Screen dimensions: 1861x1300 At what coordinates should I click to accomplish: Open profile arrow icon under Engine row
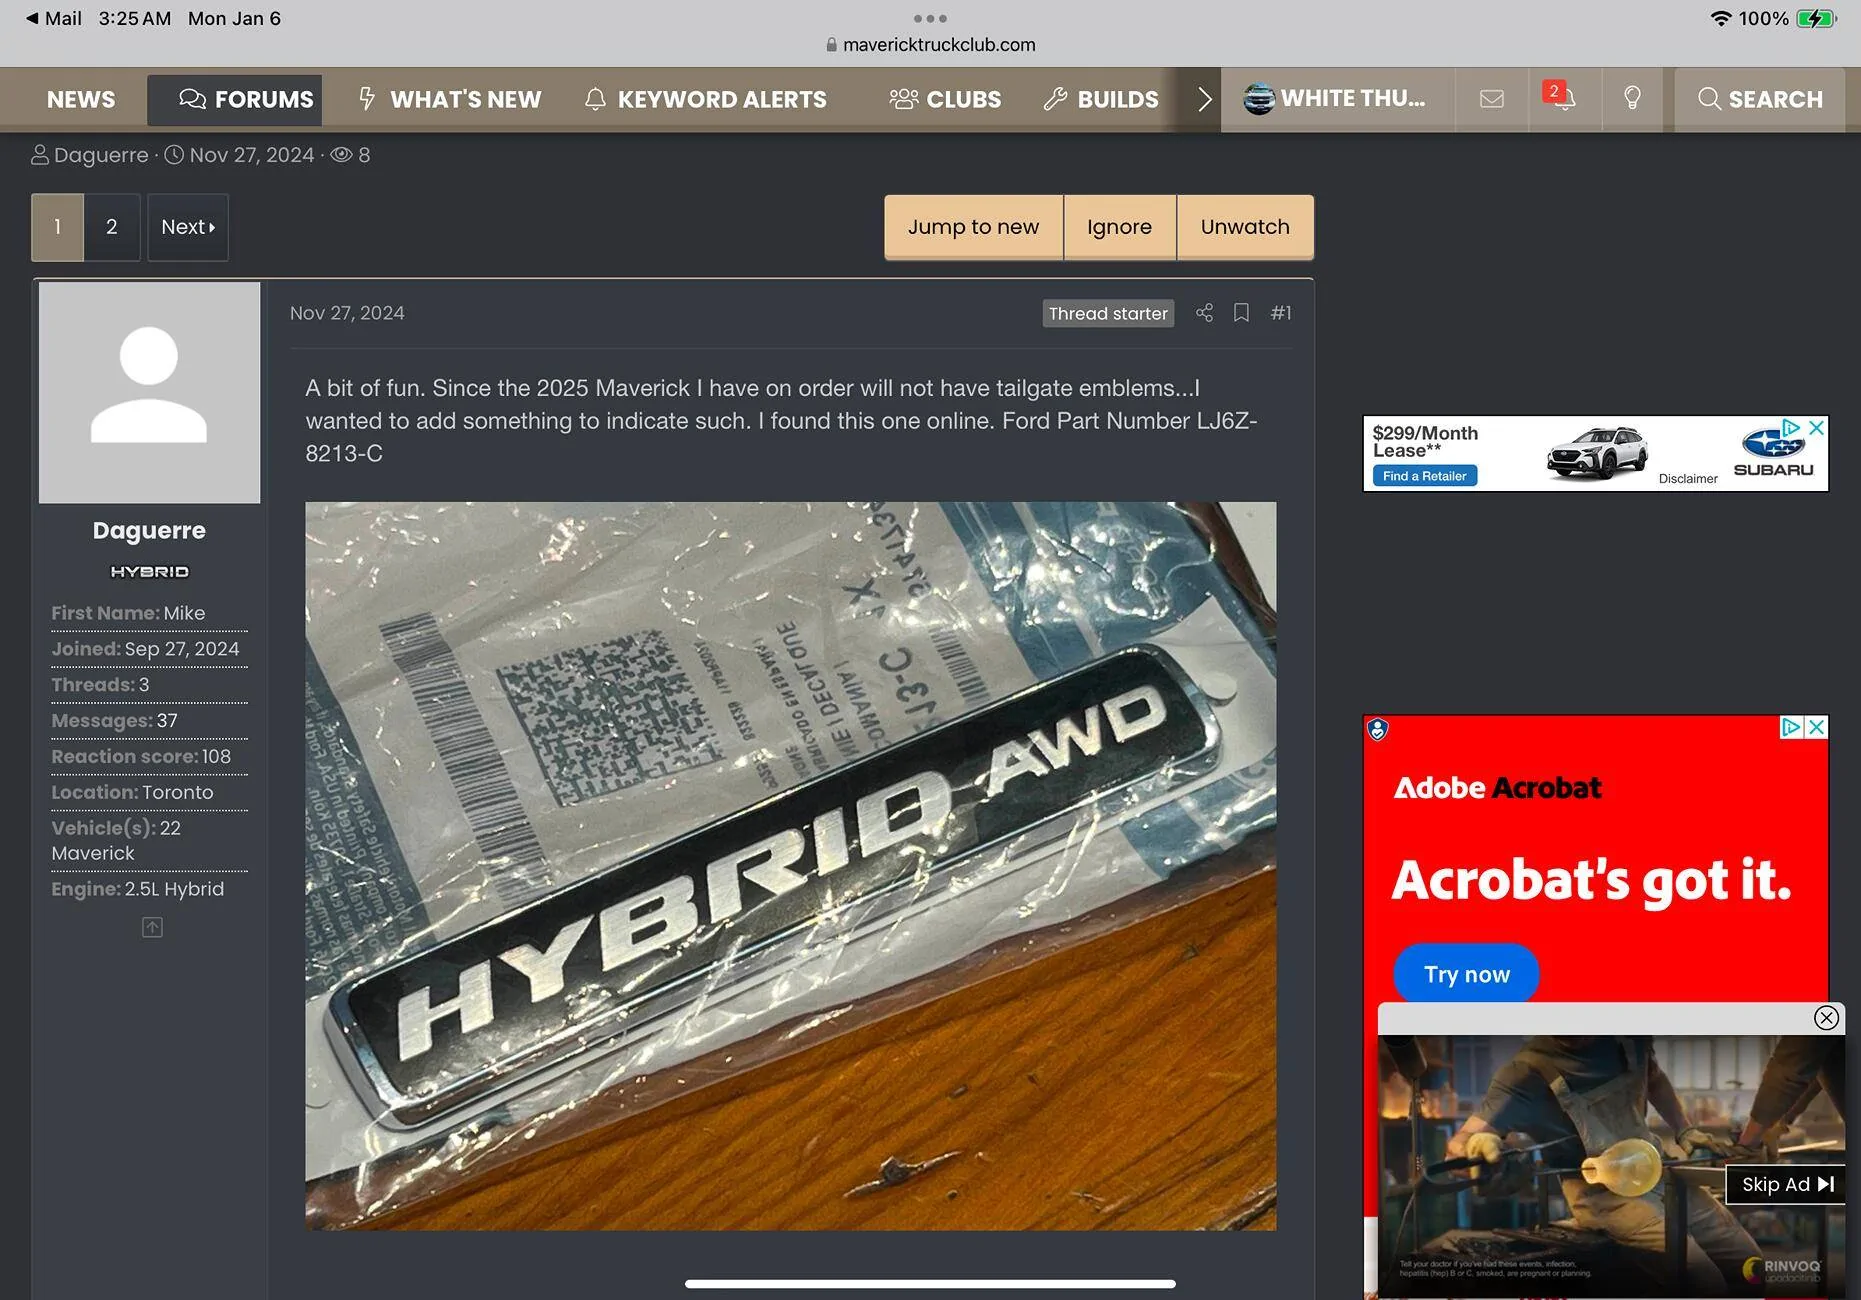tap(152, 927)
